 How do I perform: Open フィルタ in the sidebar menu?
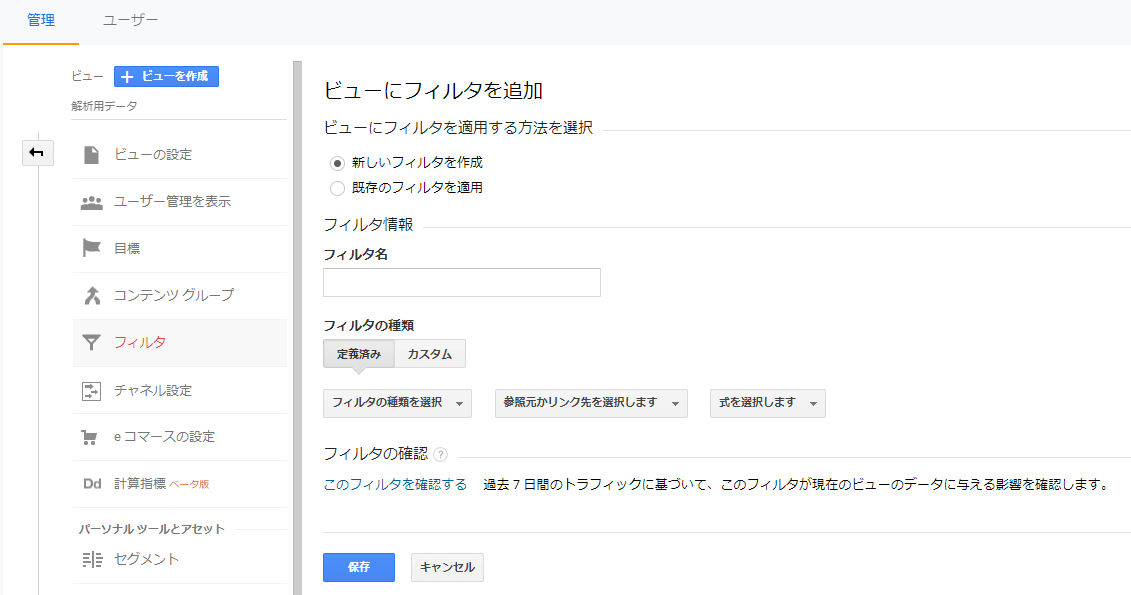click(x=180, y=343)
